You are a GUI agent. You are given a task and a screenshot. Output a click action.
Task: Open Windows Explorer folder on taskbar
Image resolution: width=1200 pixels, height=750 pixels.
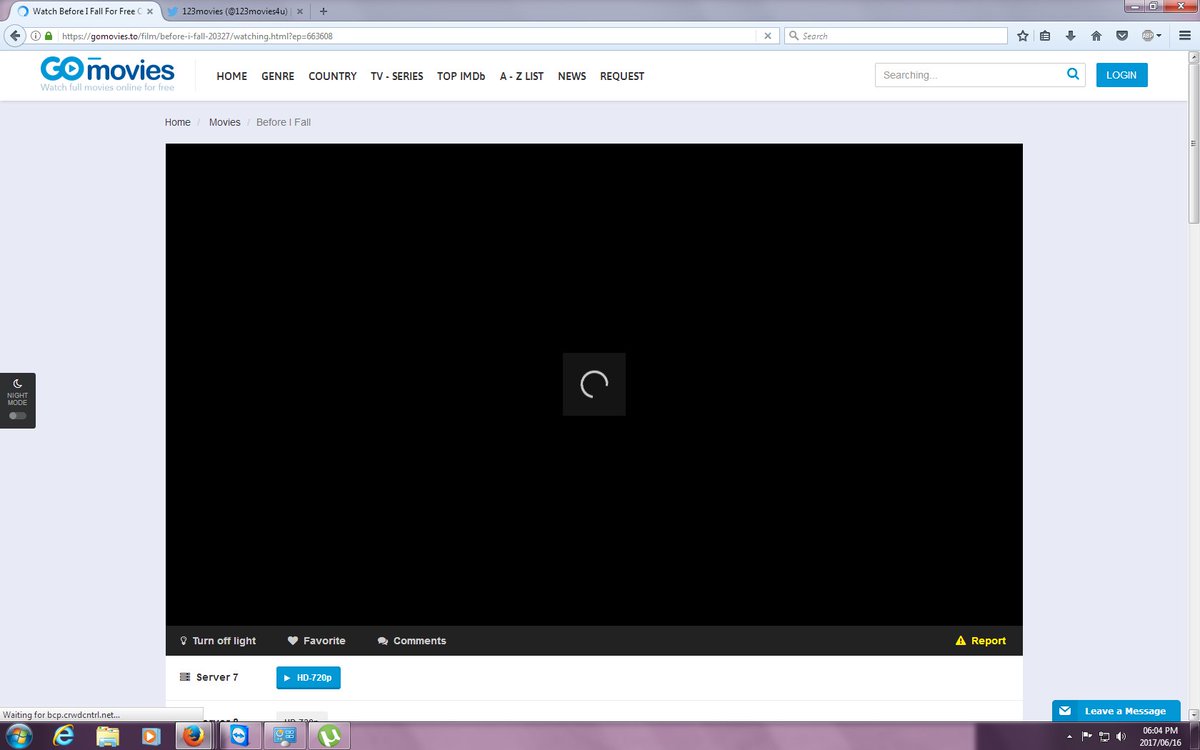[108, 736]
